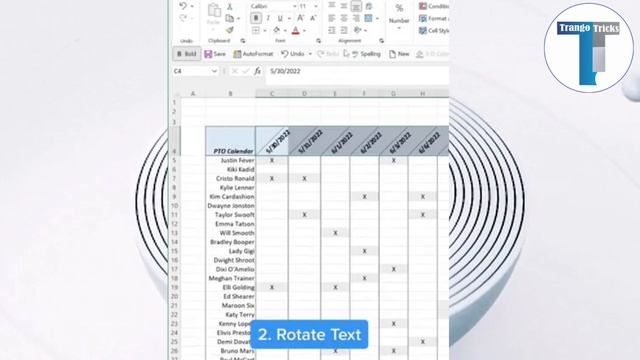The width and height of the screenshot is (640, 360).
Task: Open the Clipboard dialog launcher
Action: (x=243, y=41)
